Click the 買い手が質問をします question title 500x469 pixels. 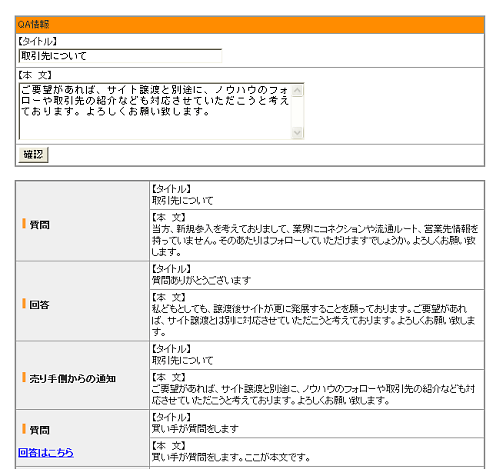[x=195, y=429]
